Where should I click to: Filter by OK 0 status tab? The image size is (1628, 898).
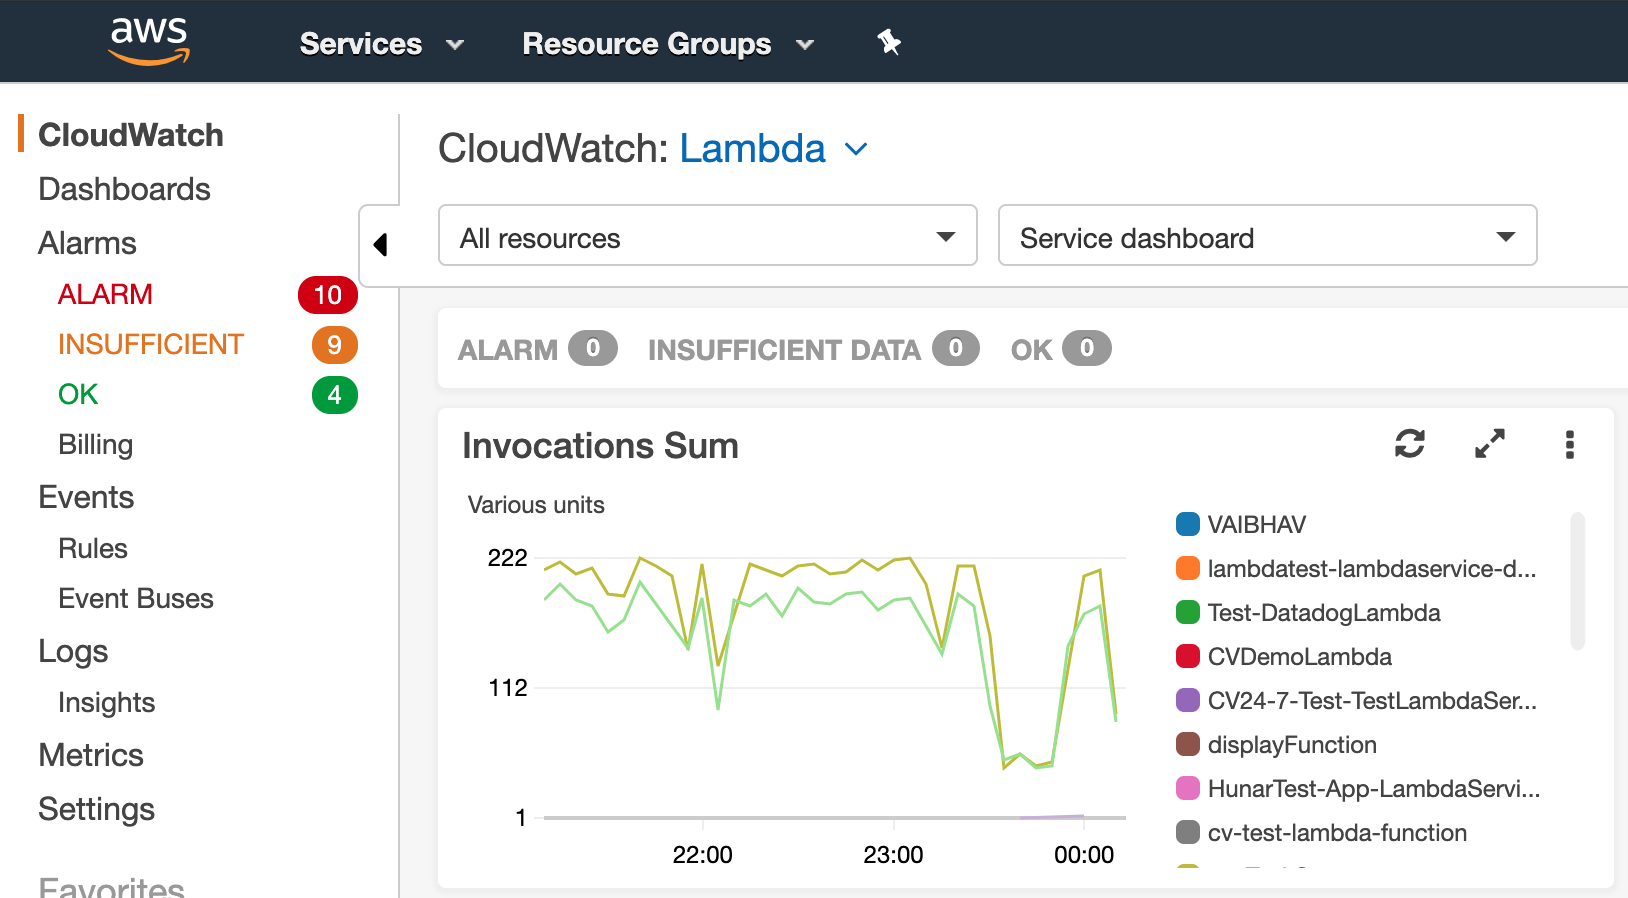1061,349
